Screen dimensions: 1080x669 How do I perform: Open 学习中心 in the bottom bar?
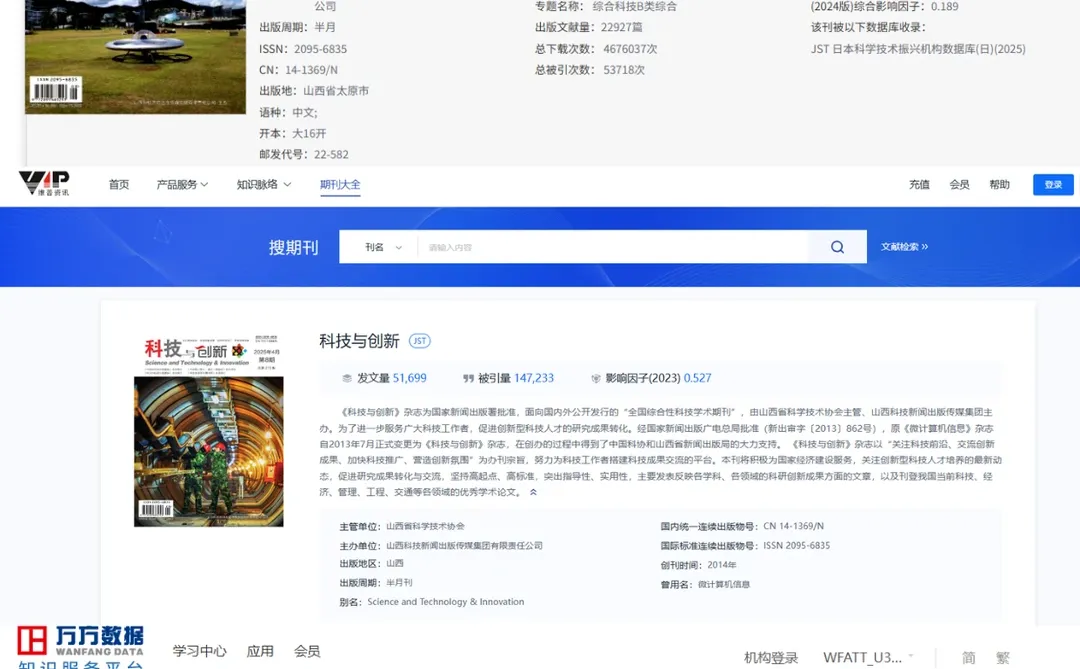[198, 650]
